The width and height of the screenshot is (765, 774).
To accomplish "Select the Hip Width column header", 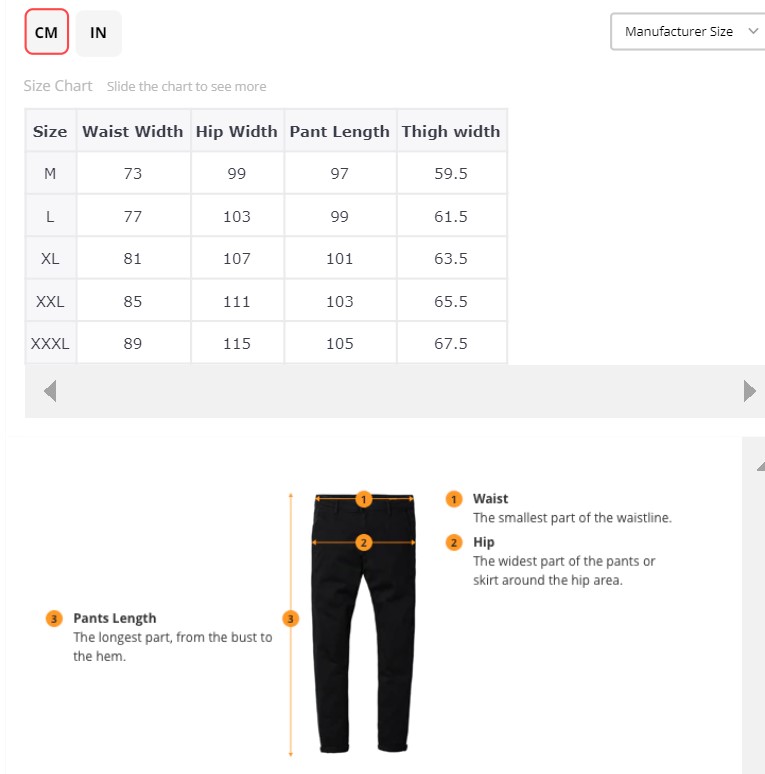I will [x=237, y=131].
